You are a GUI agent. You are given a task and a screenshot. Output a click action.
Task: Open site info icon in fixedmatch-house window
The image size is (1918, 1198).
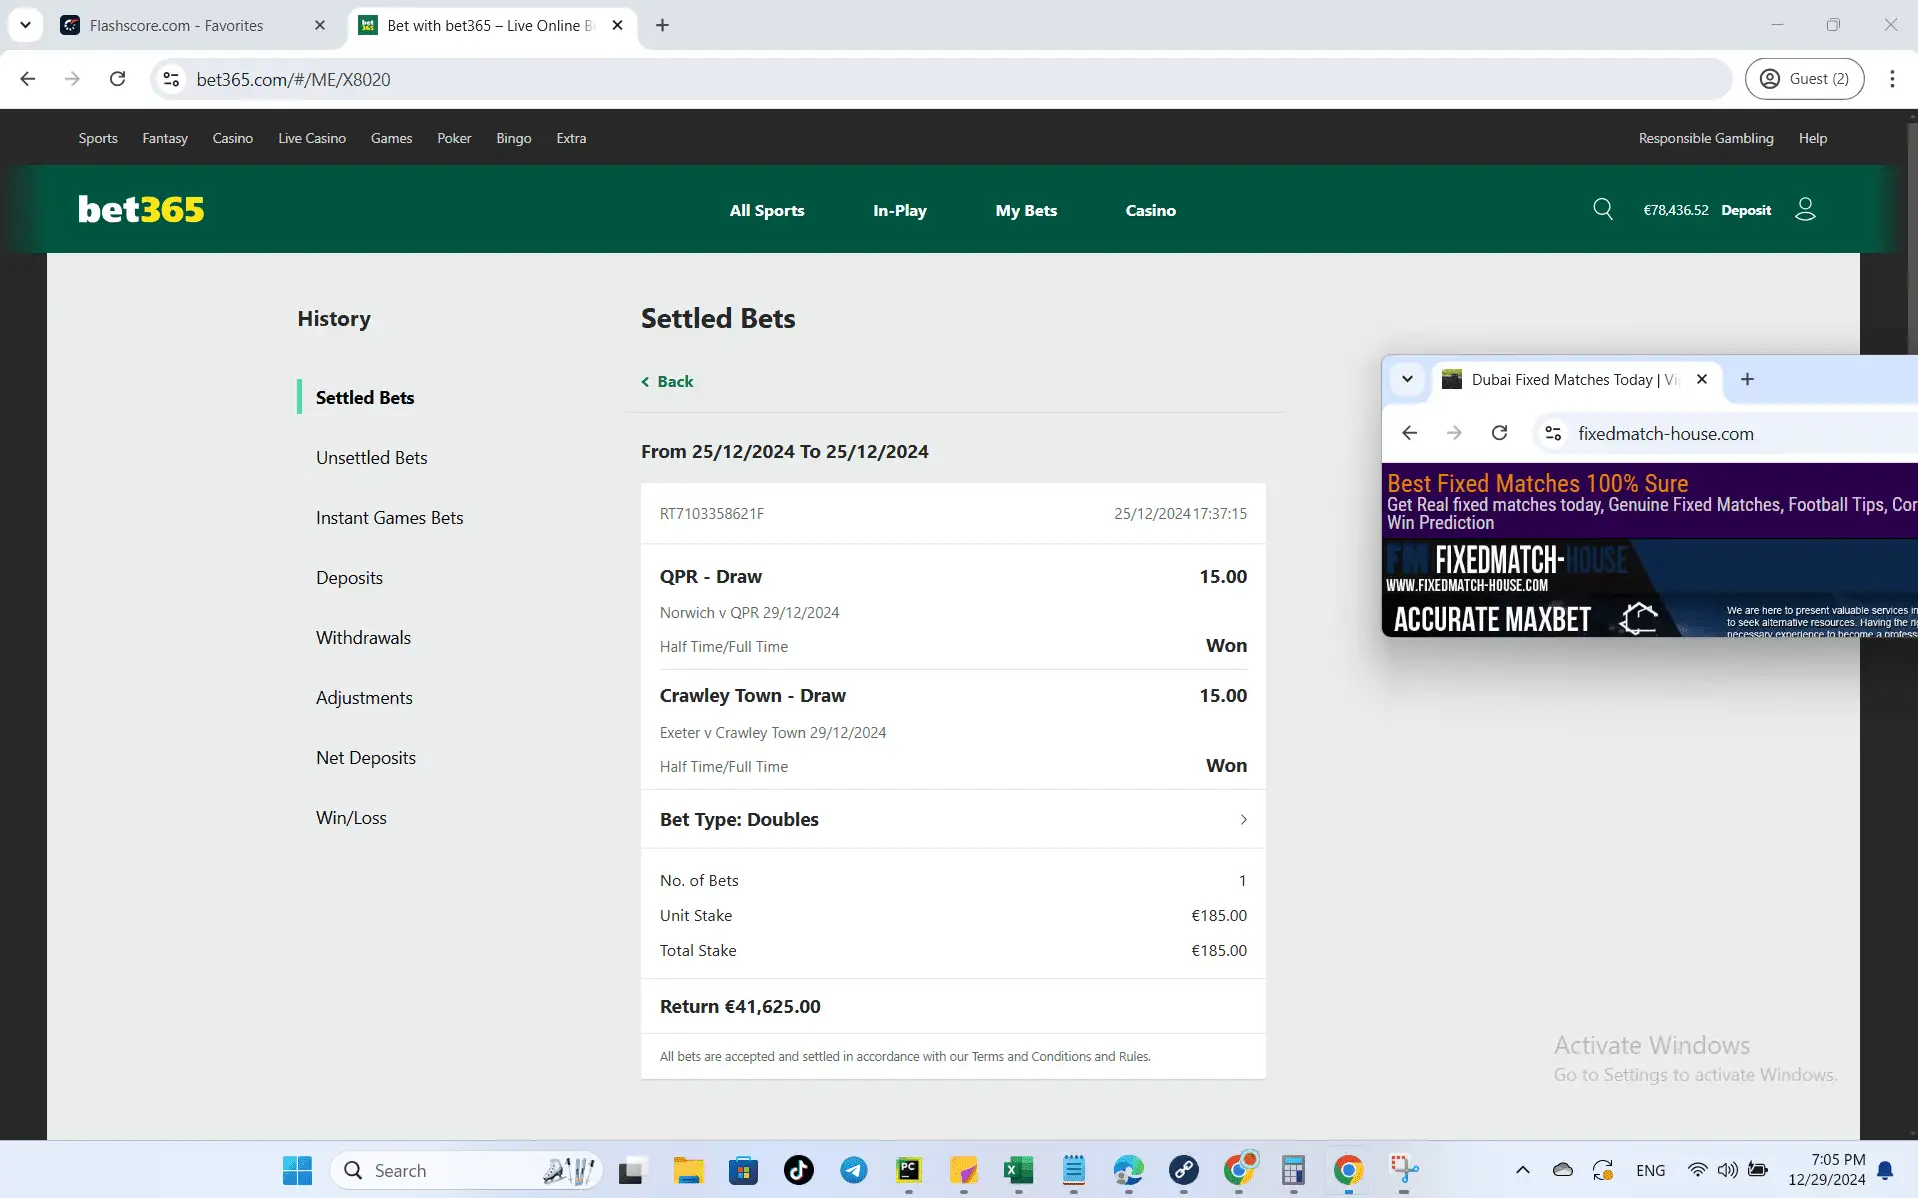click(1553, 433)
